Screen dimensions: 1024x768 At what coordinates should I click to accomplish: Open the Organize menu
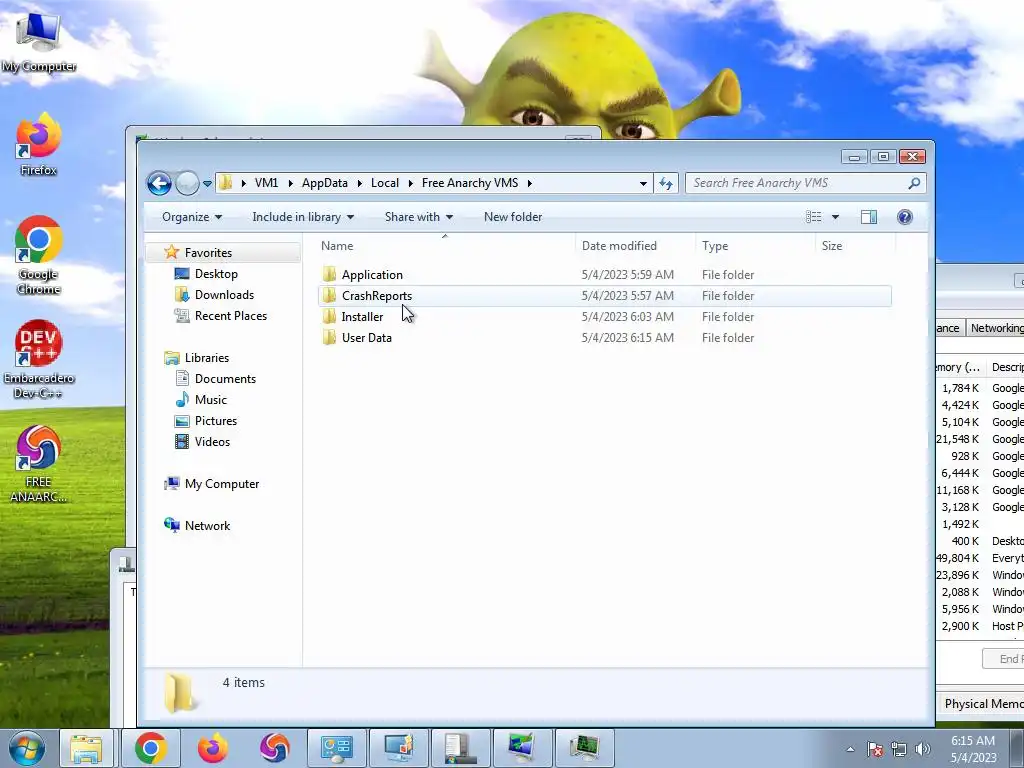[192, 217]
